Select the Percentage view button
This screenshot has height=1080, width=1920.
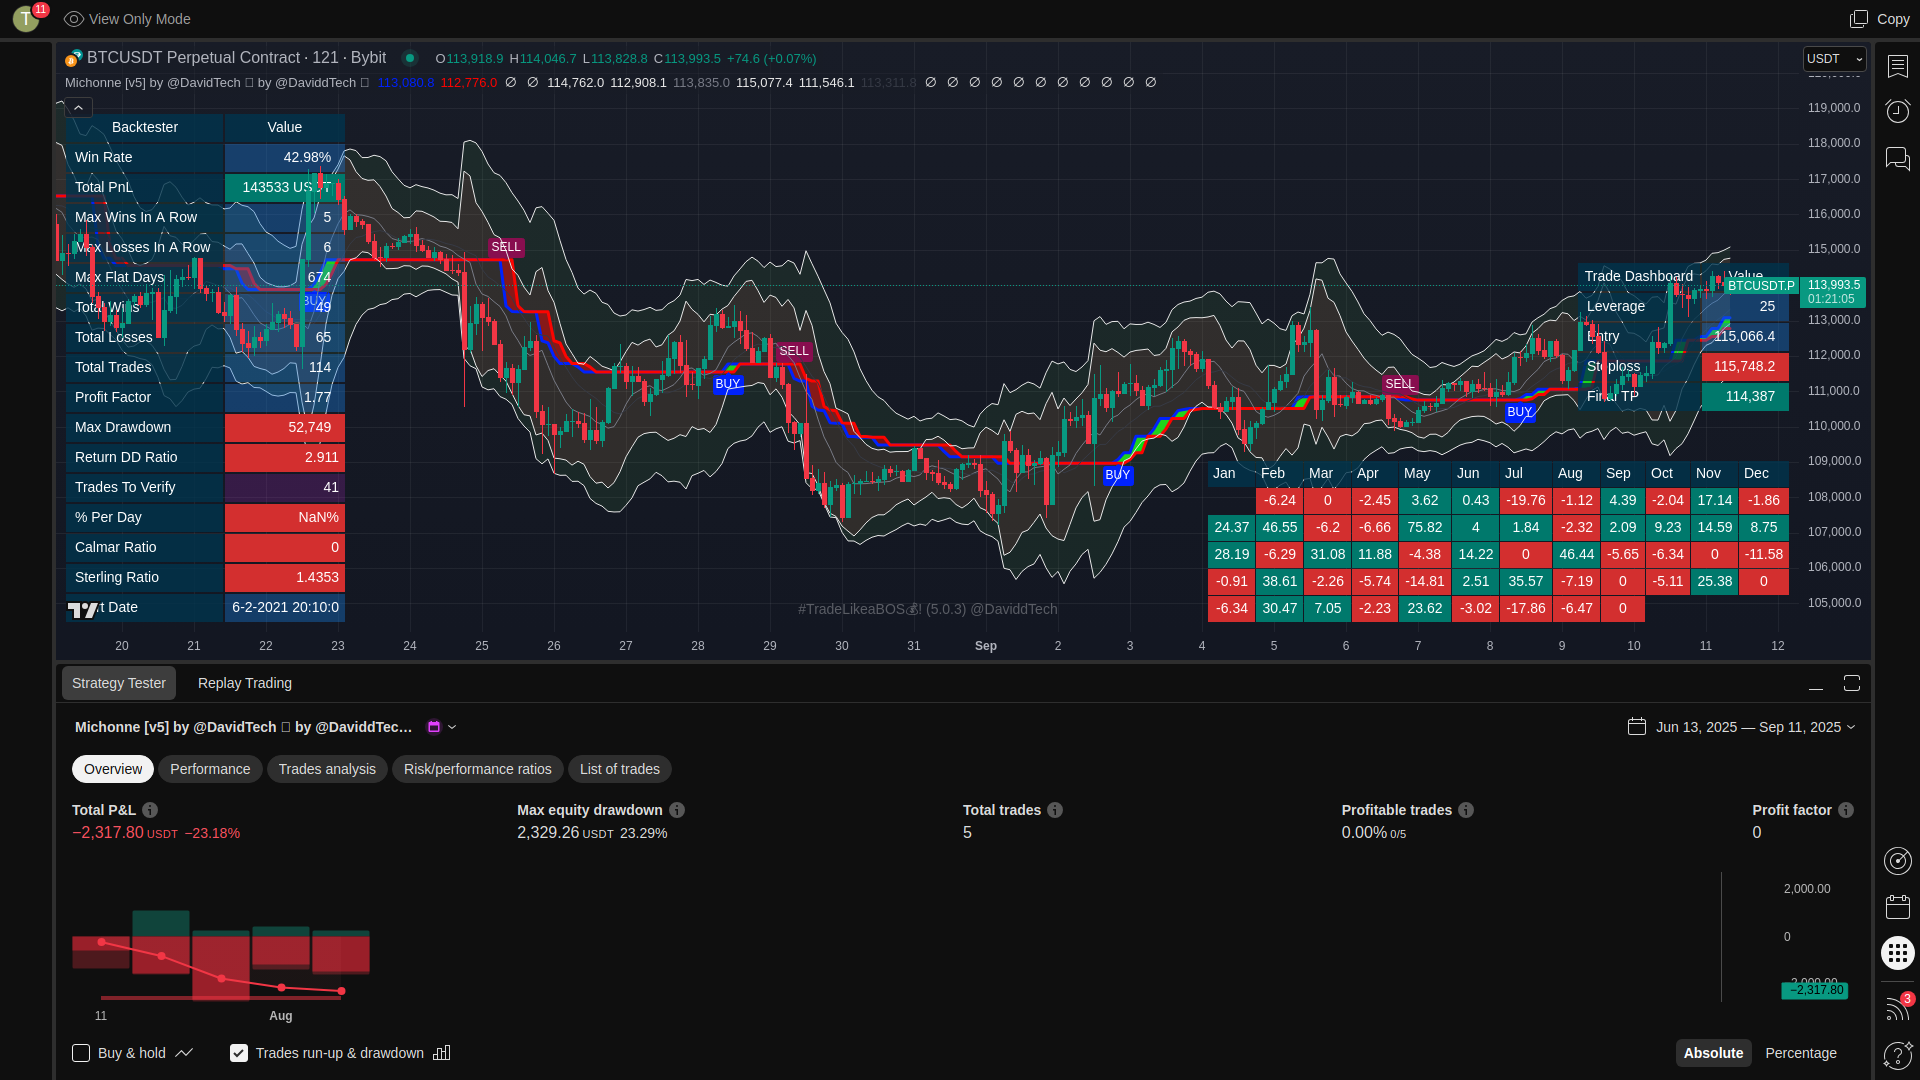(1801, 1053)
